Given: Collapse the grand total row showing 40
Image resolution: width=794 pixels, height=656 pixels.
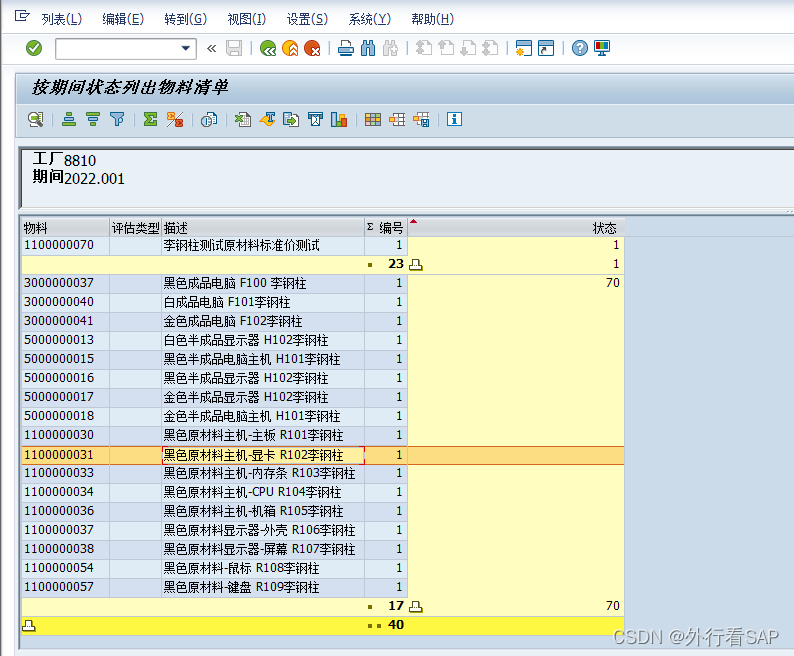Looking at the screenshot, I should coord(29,626).
